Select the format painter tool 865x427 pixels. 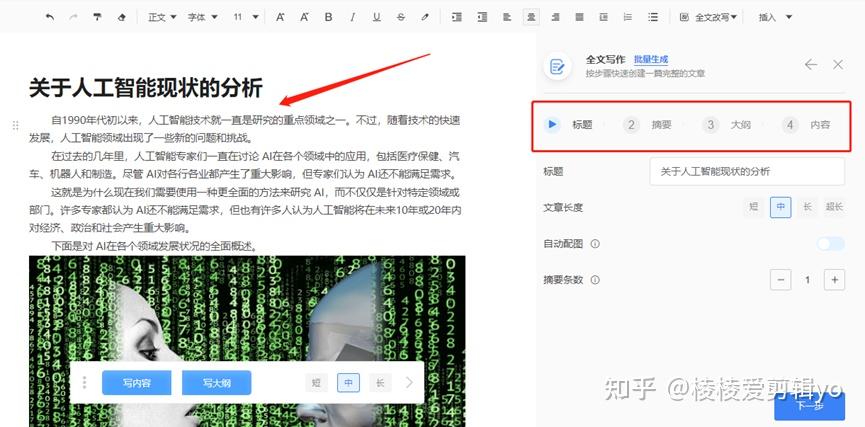pos(98,17)
